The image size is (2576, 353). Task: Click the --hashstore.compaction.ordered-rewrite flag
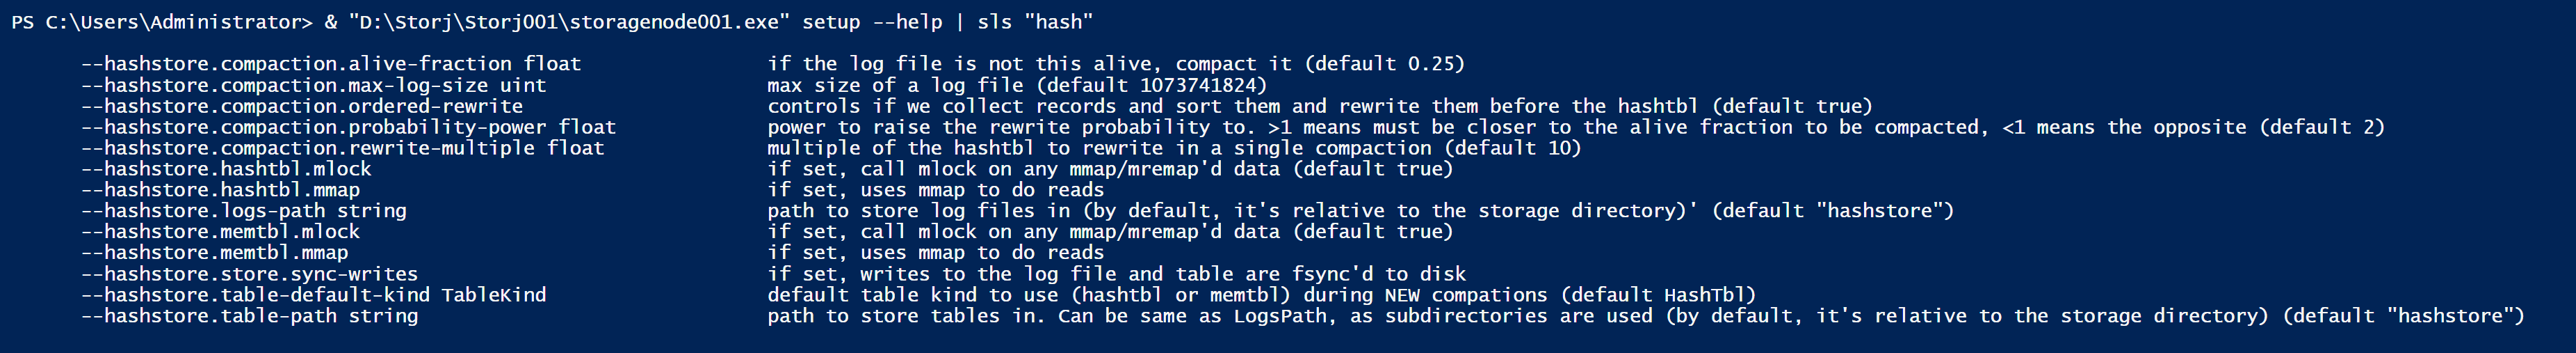[x=302, y=106]
